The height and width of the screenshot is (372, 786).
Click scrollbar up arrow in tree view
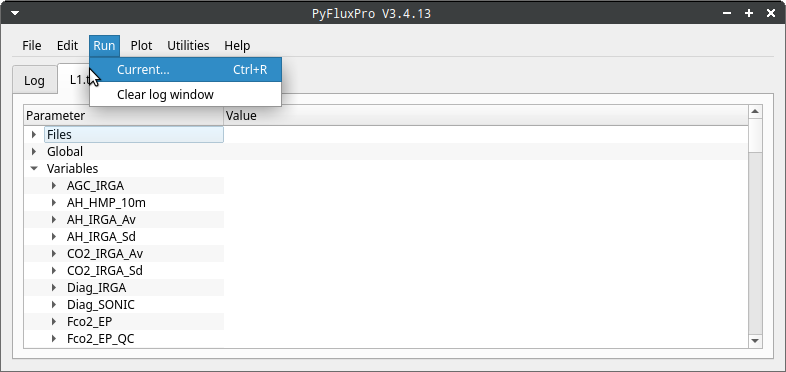[x=755, y=112]
